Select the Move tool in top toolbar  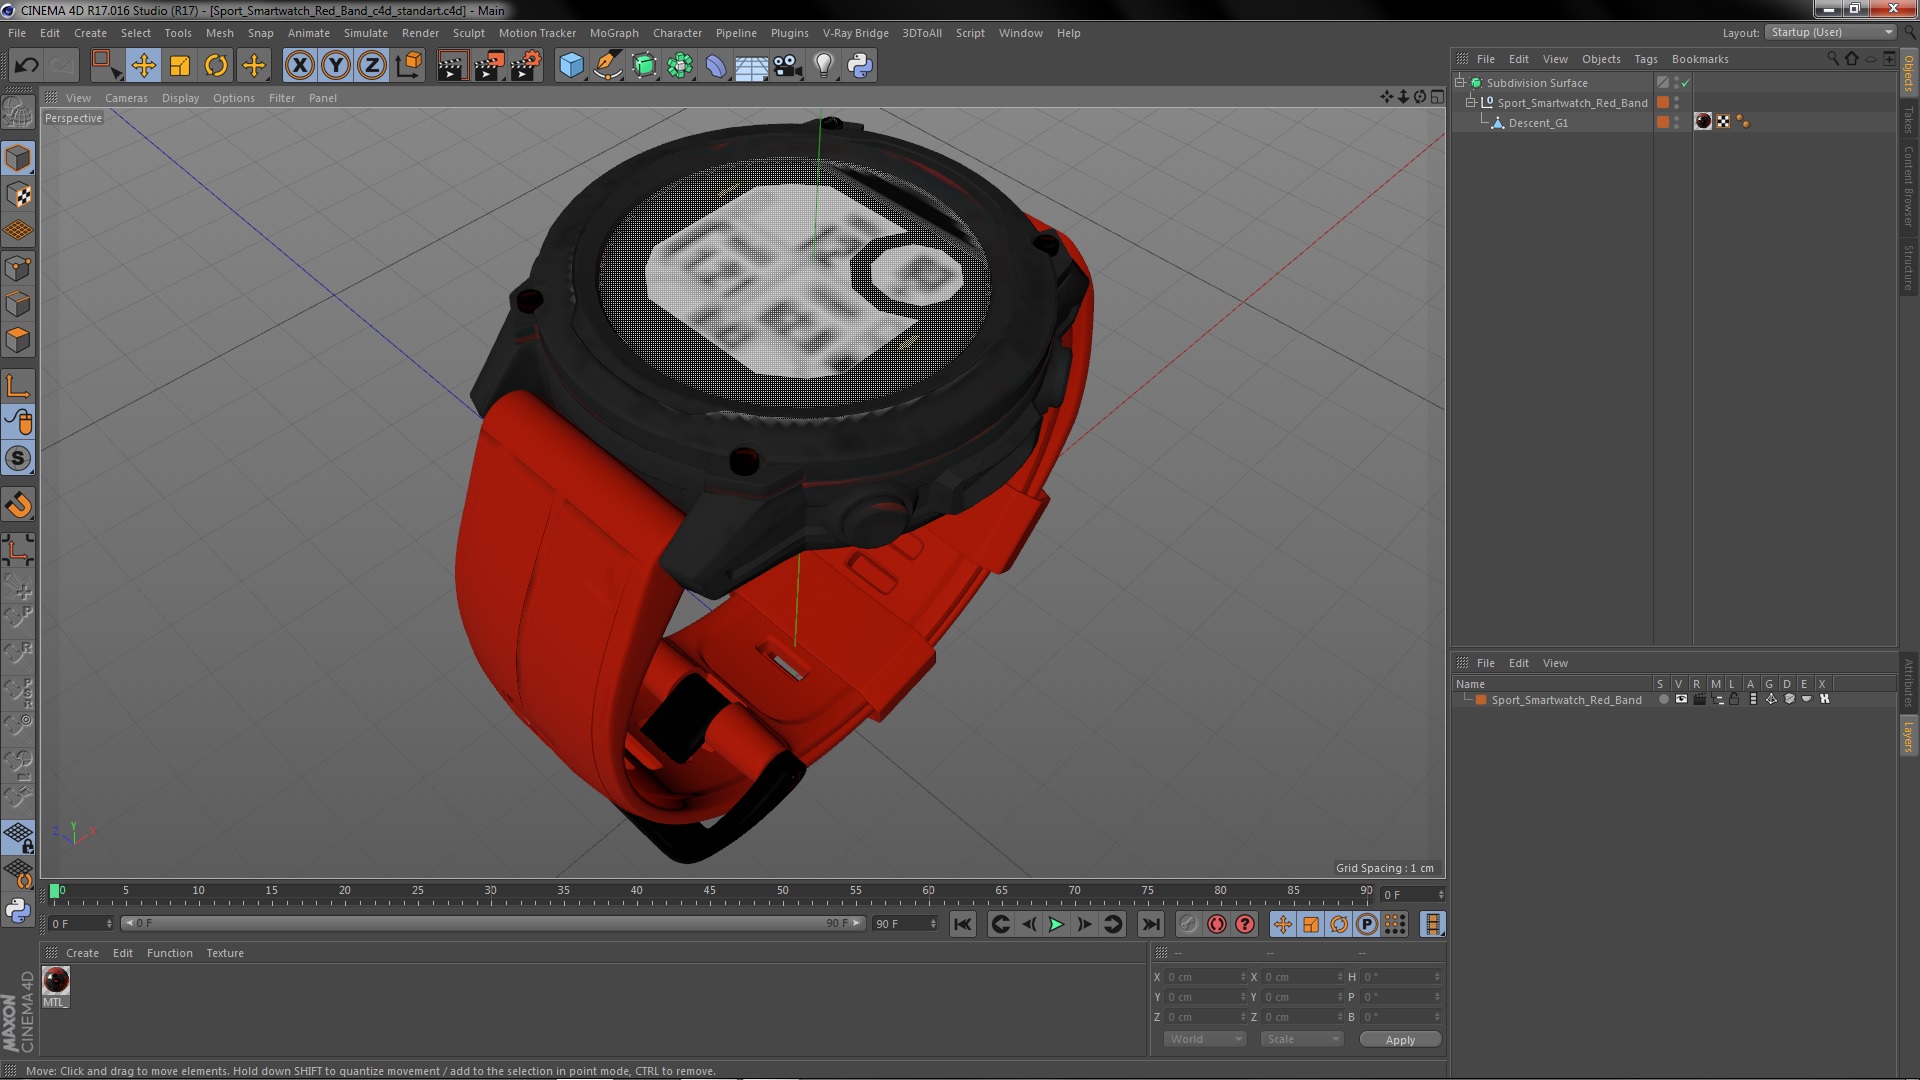[143, 66]
